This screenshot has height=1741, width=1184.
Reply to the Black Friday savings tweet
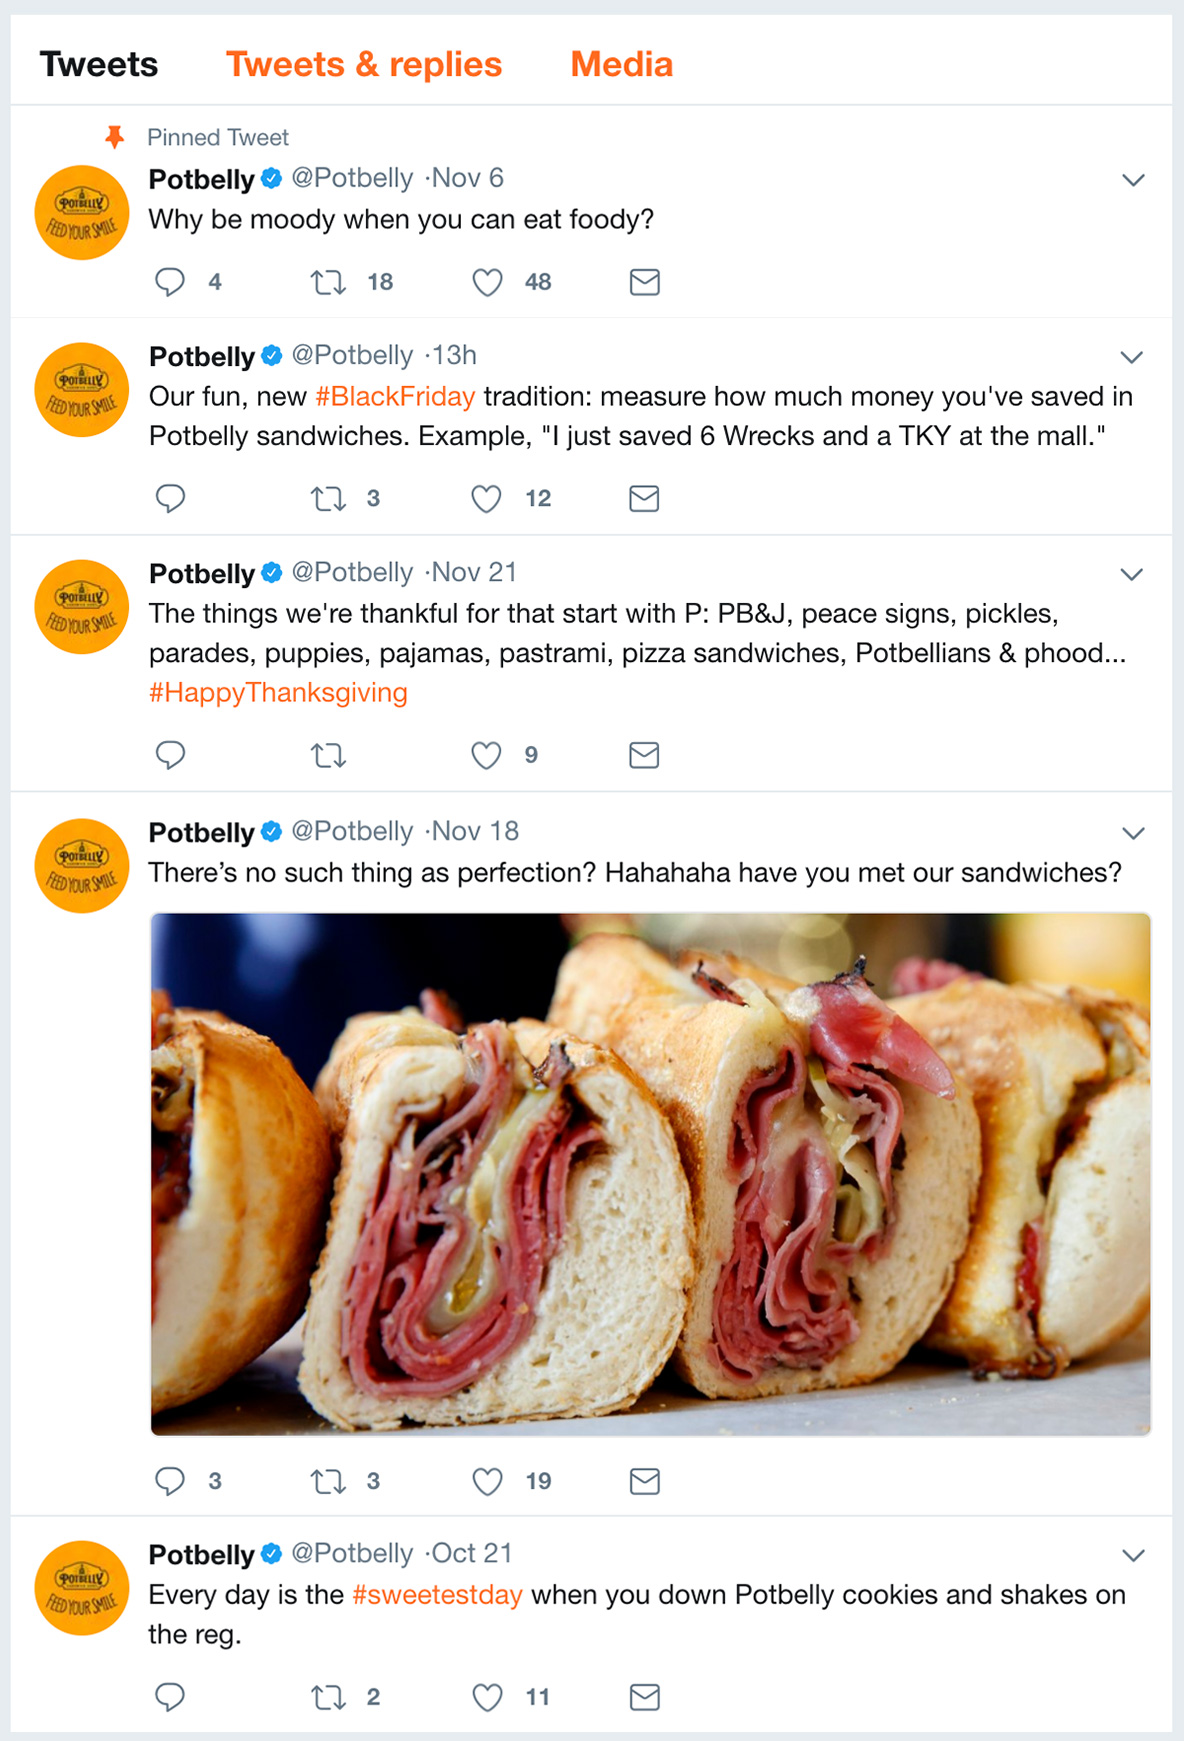[x=170, y=498]
